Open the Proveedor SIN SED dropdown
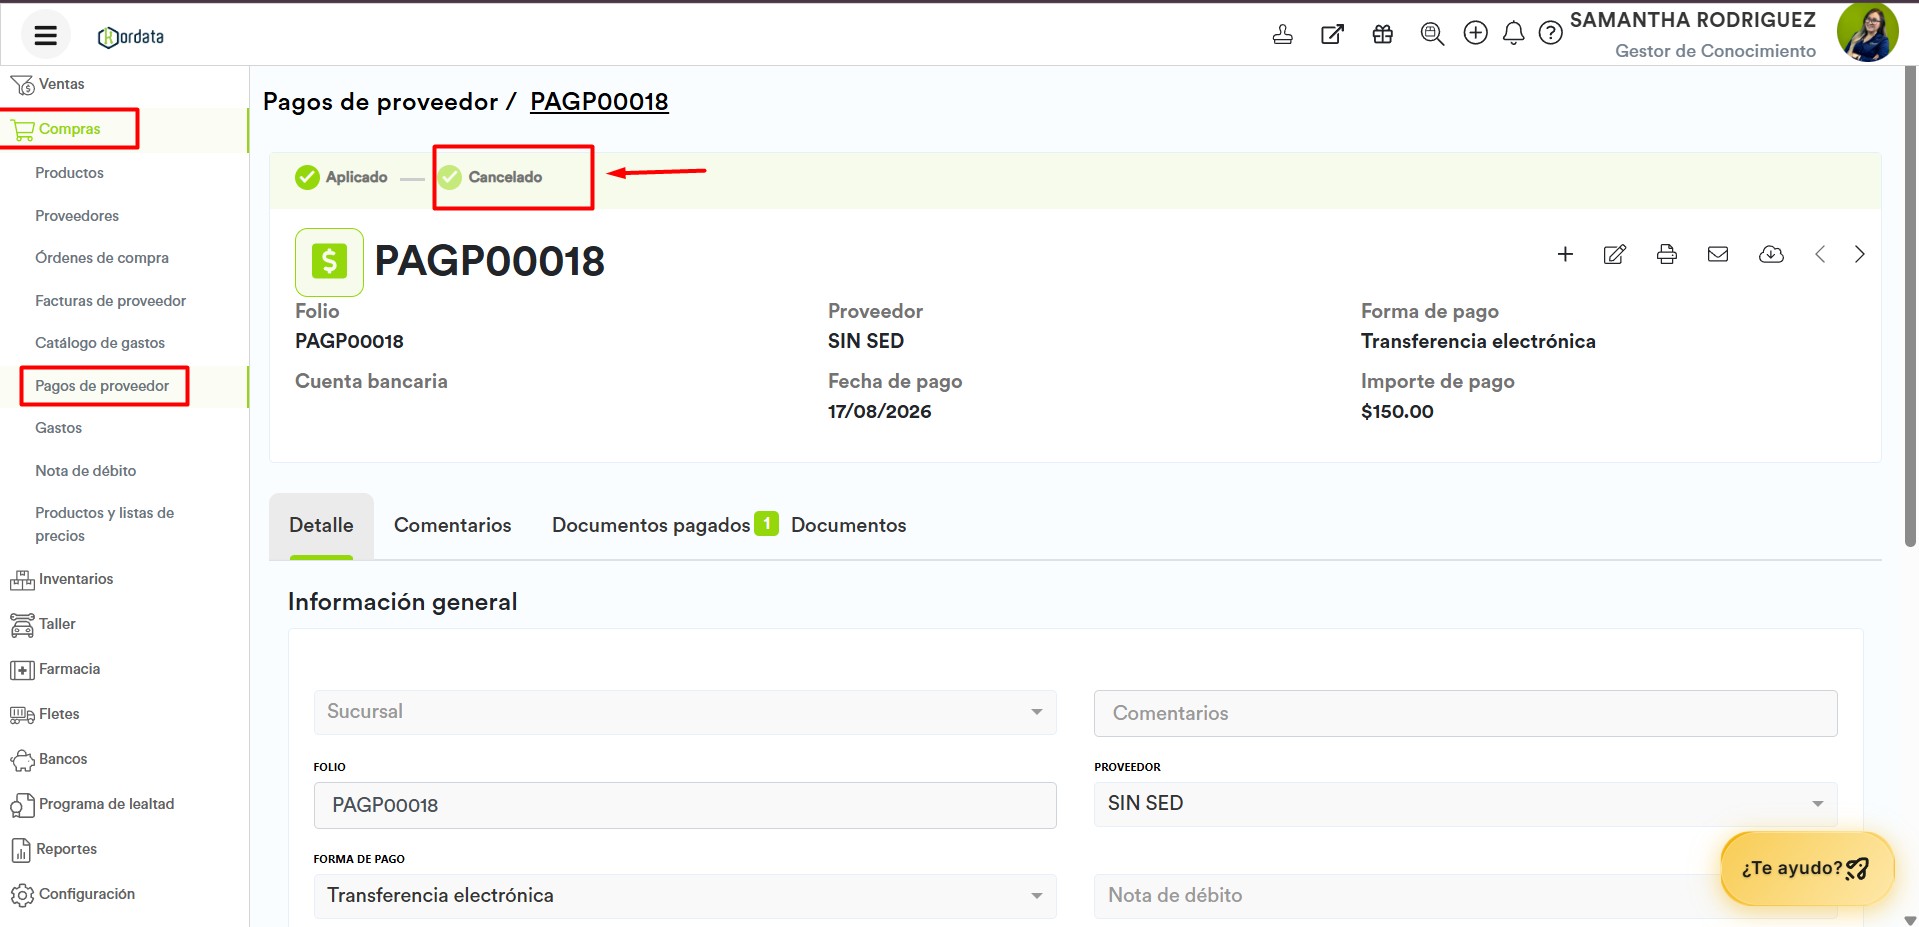This screenshot has height=927, width=1919. pos(1465,804)
